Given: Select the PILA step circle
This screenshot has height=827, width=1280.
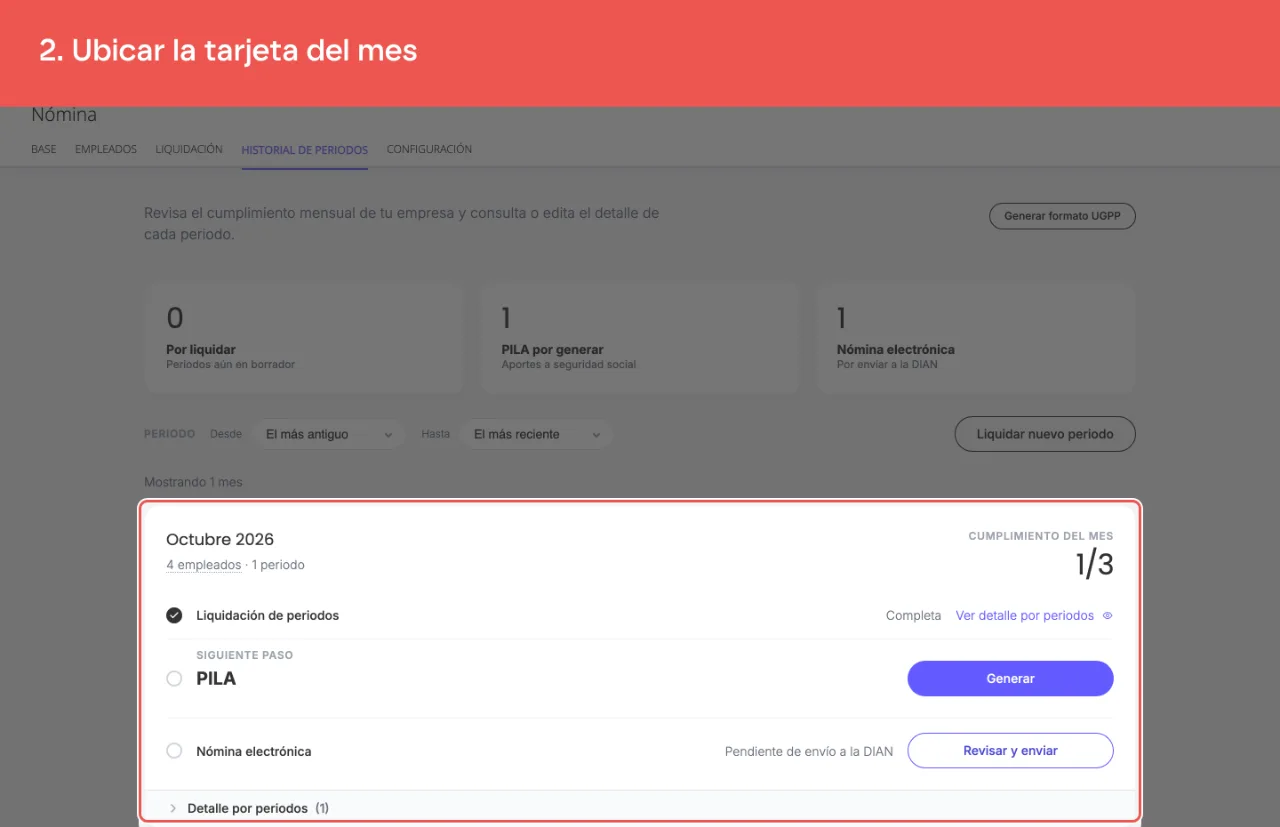Looking at the screenshot, I should click(x=174, y=679).
